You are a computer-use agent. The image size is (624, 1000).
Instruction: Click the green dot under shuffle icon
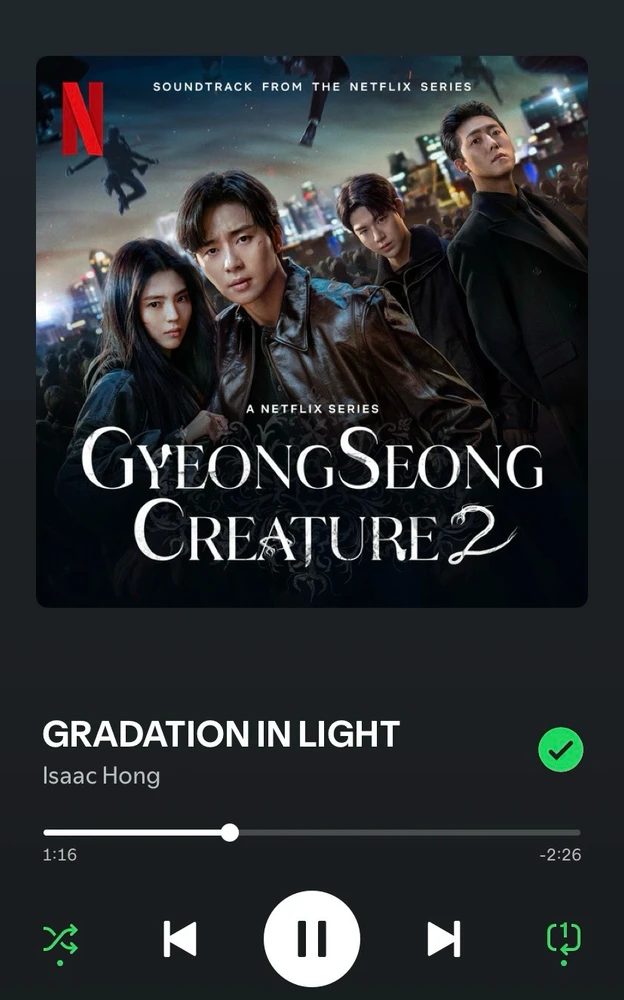point(60,963)
